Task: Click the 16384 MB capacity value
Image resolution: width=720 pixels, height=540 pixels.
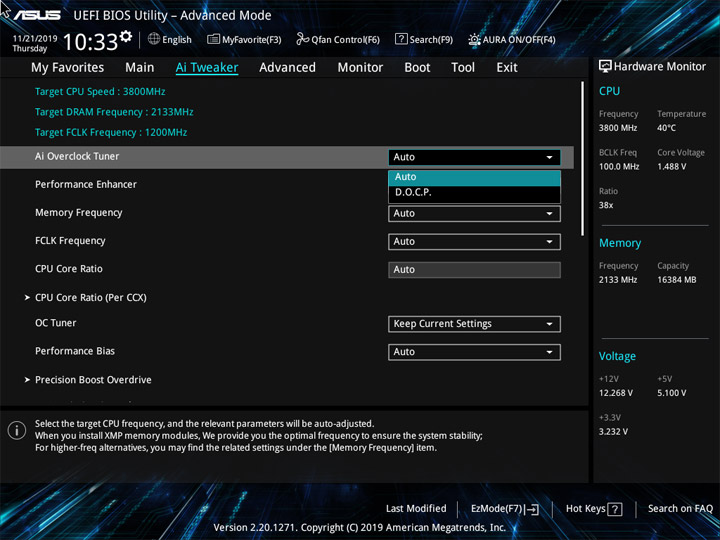Action: (x=677, y=280)
